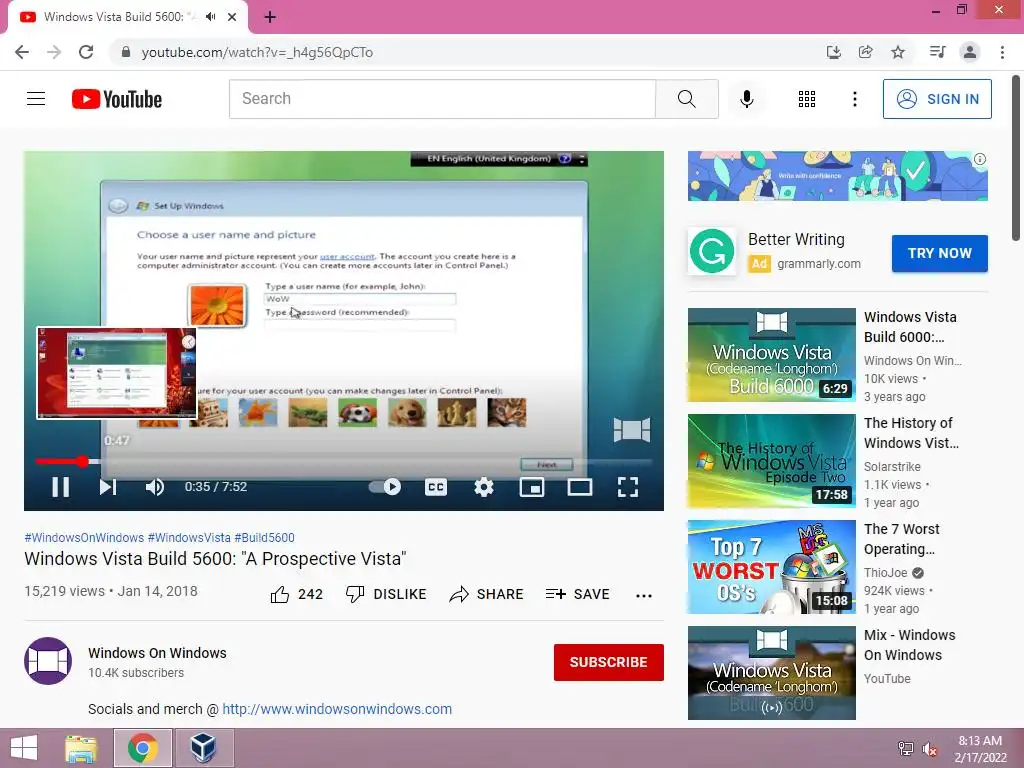Click the channel watermark in video
The image size is (1024, 768).
point(632,430)
